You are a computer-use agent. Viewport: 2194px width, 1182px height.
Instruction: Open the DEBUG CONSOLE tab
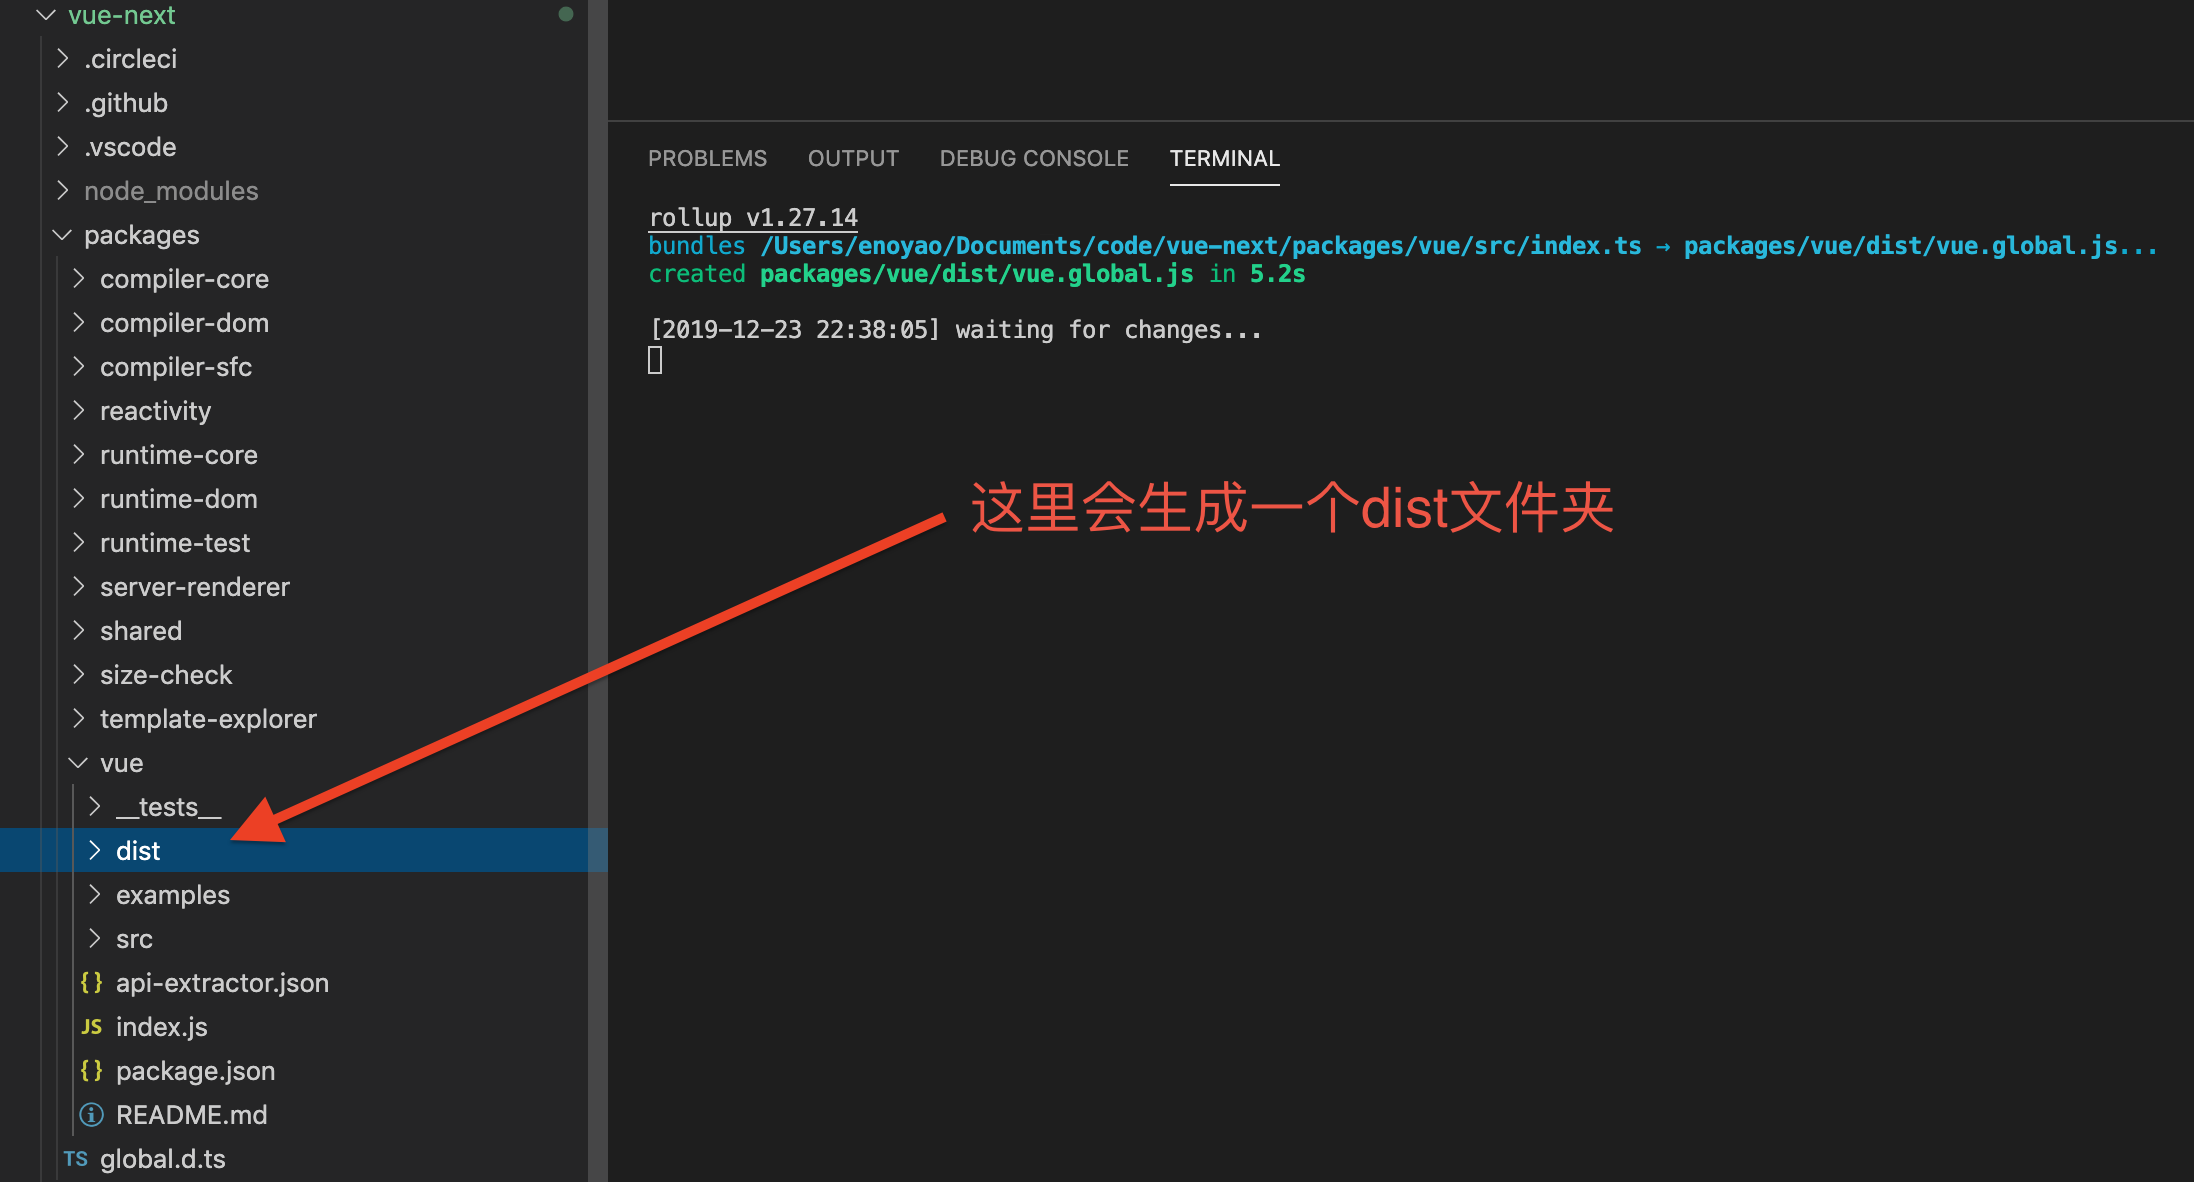(1034, 159)
